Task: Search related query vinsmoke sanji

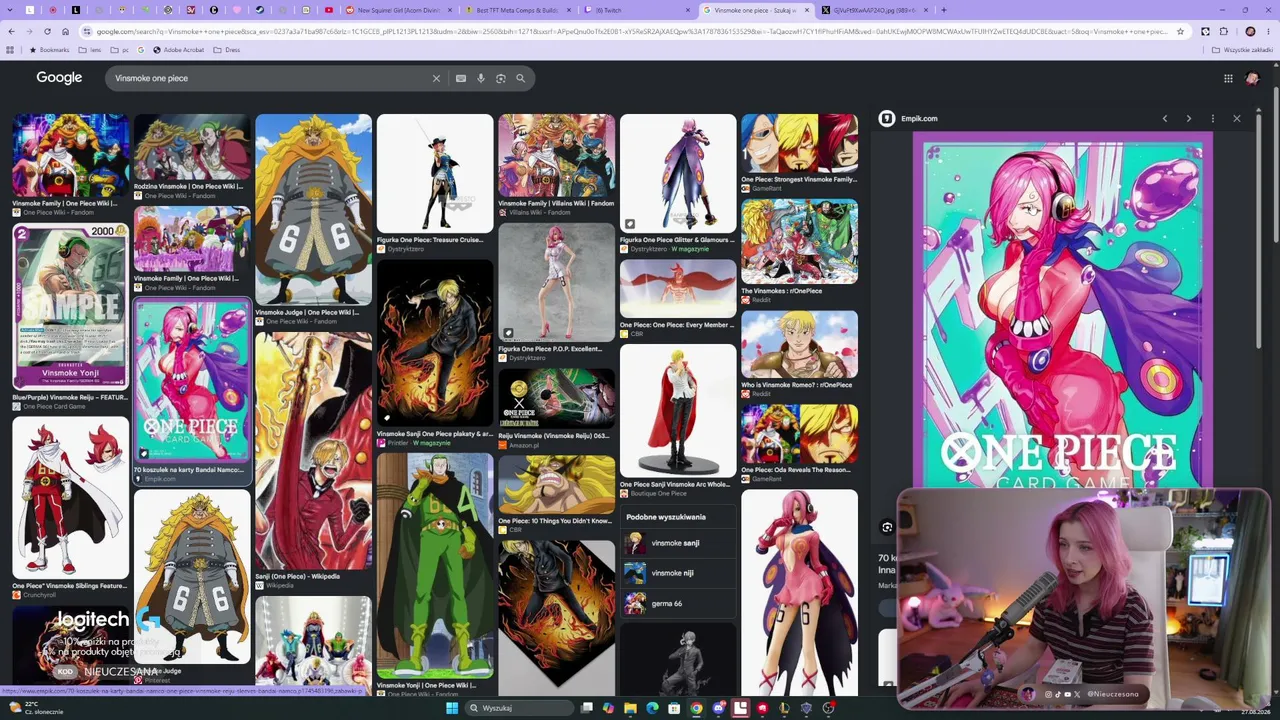Action: coord(676,543)
